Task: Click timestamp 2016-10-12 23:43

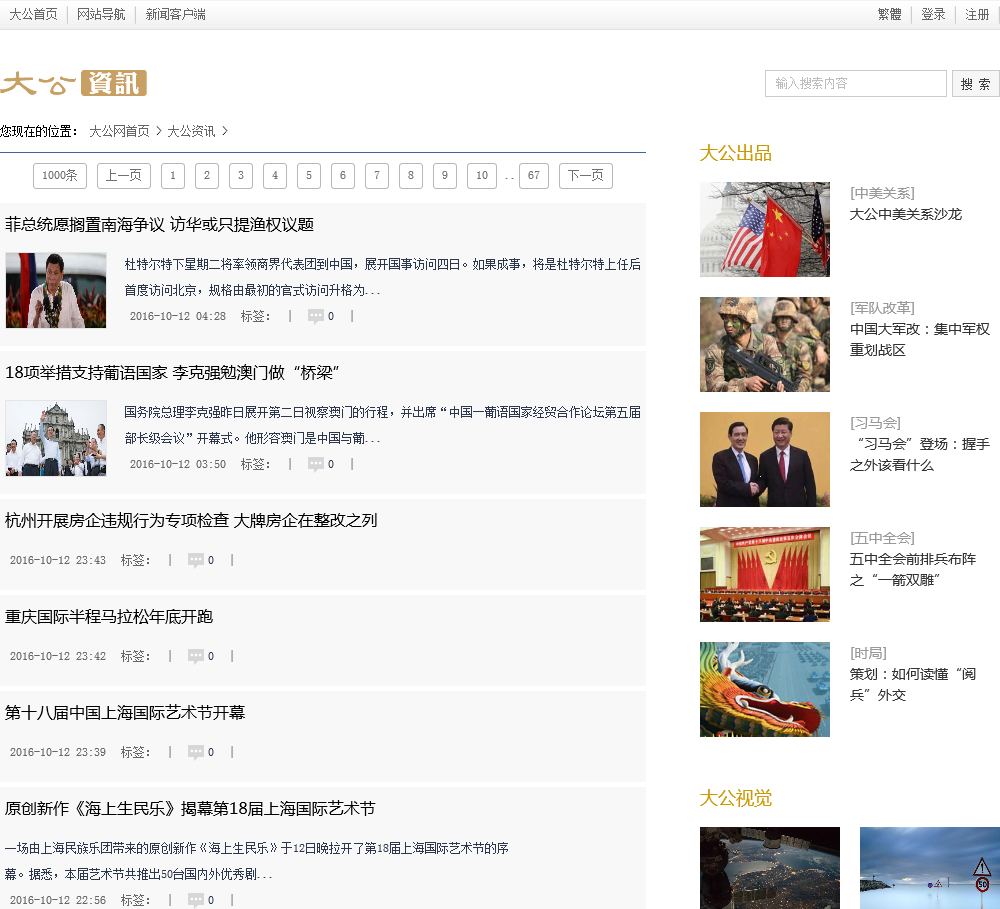Action: click(58, 560)
